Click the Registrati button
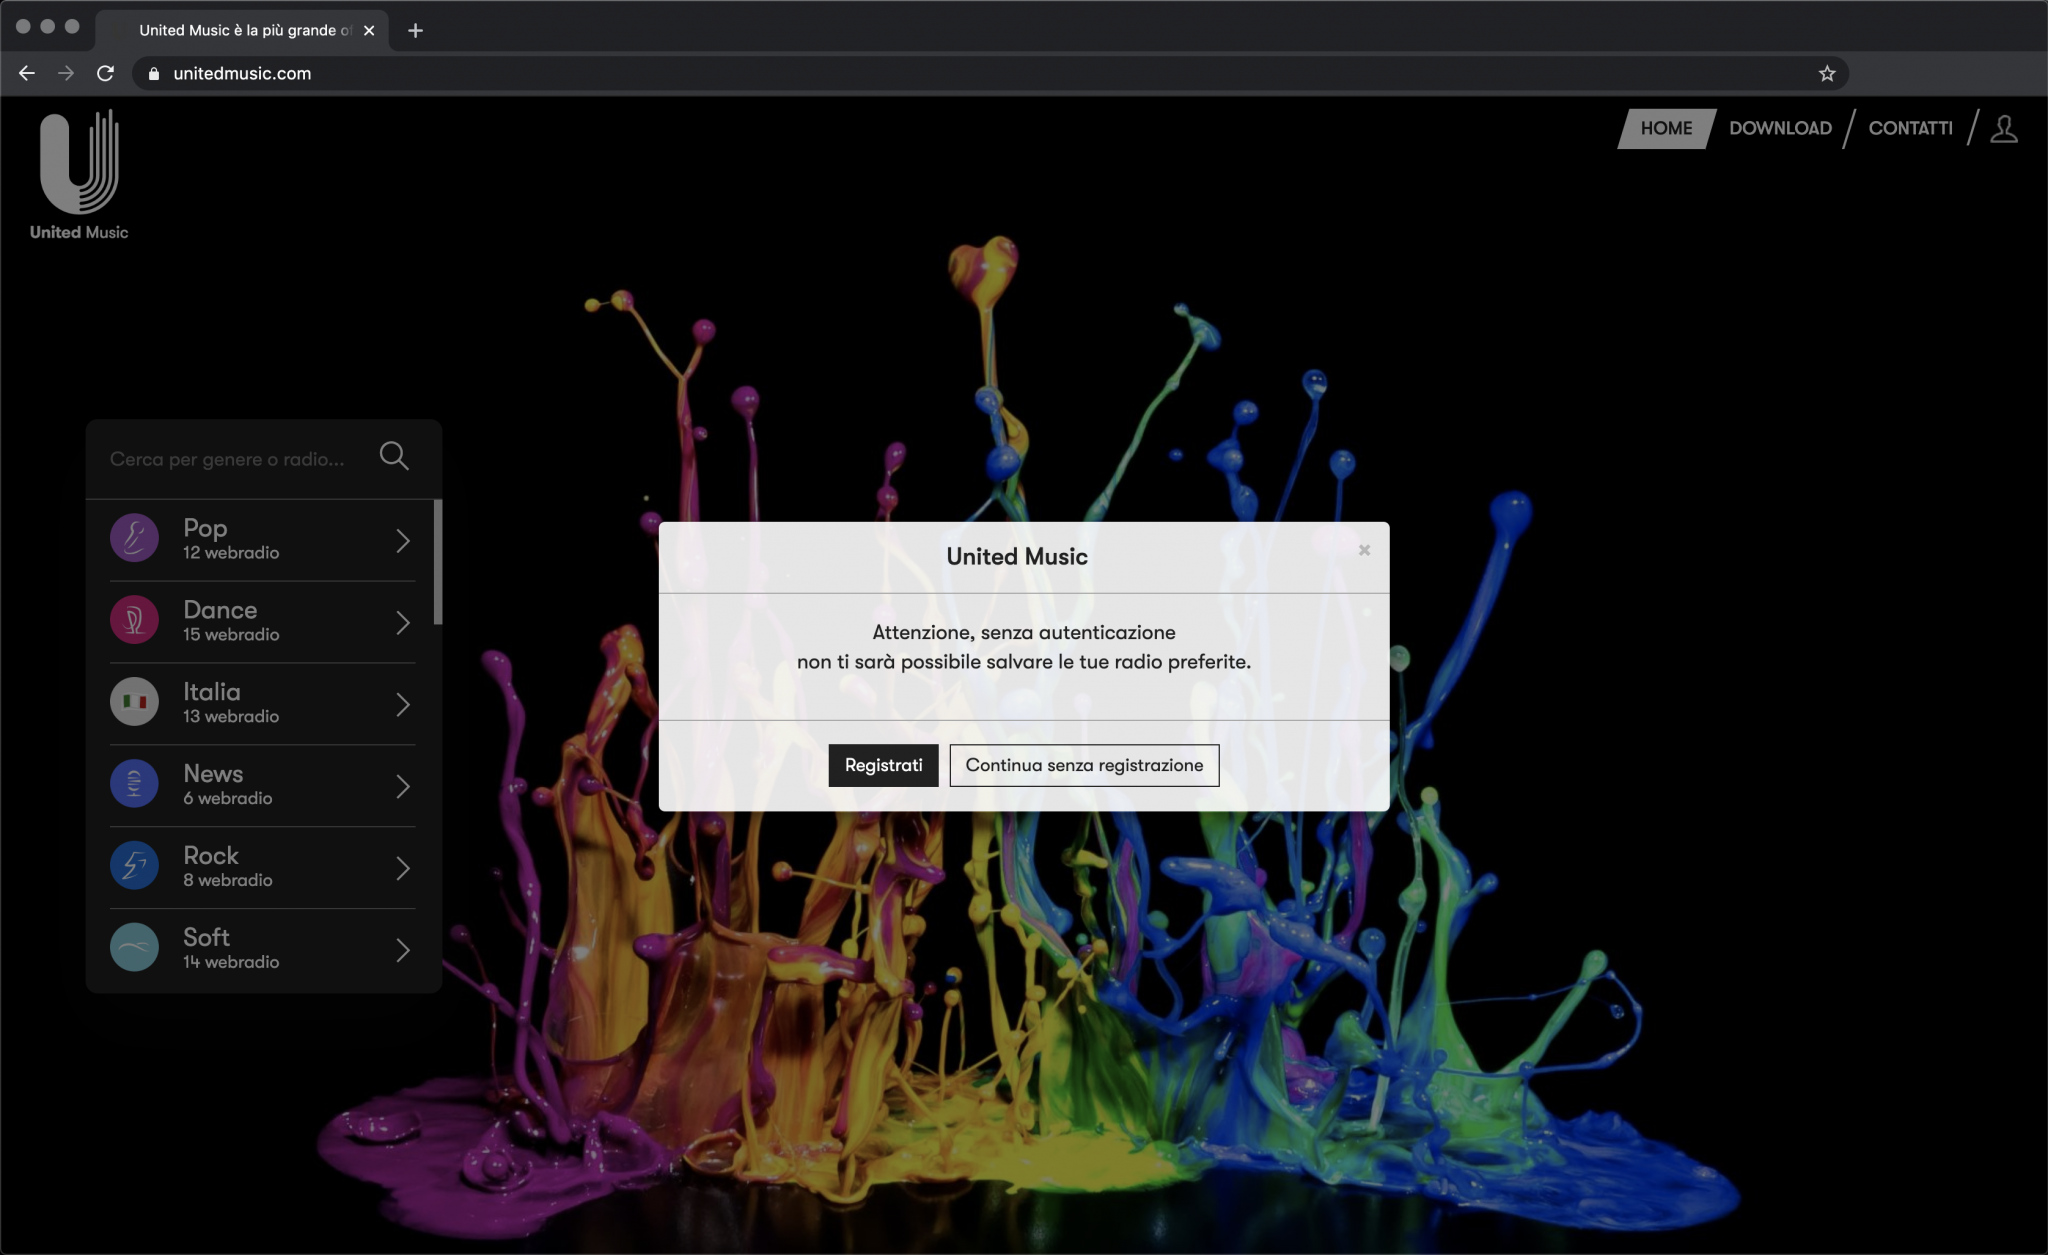The image size is (2048, 1255). (883, 765)
